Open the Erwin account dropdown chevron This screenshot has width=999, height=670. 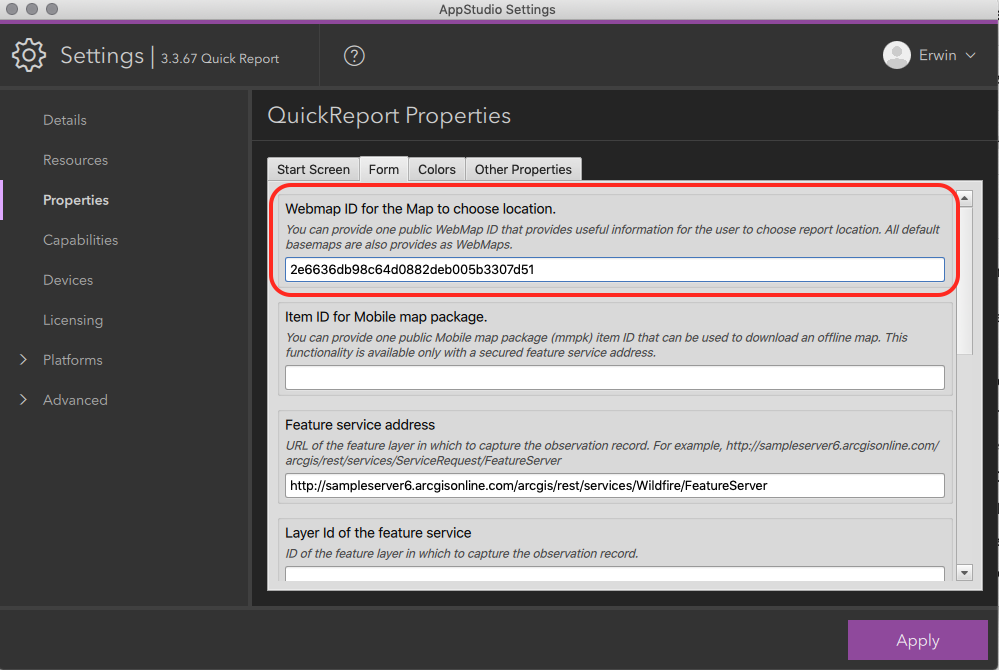pyautogui.click(x=970, y=55)
